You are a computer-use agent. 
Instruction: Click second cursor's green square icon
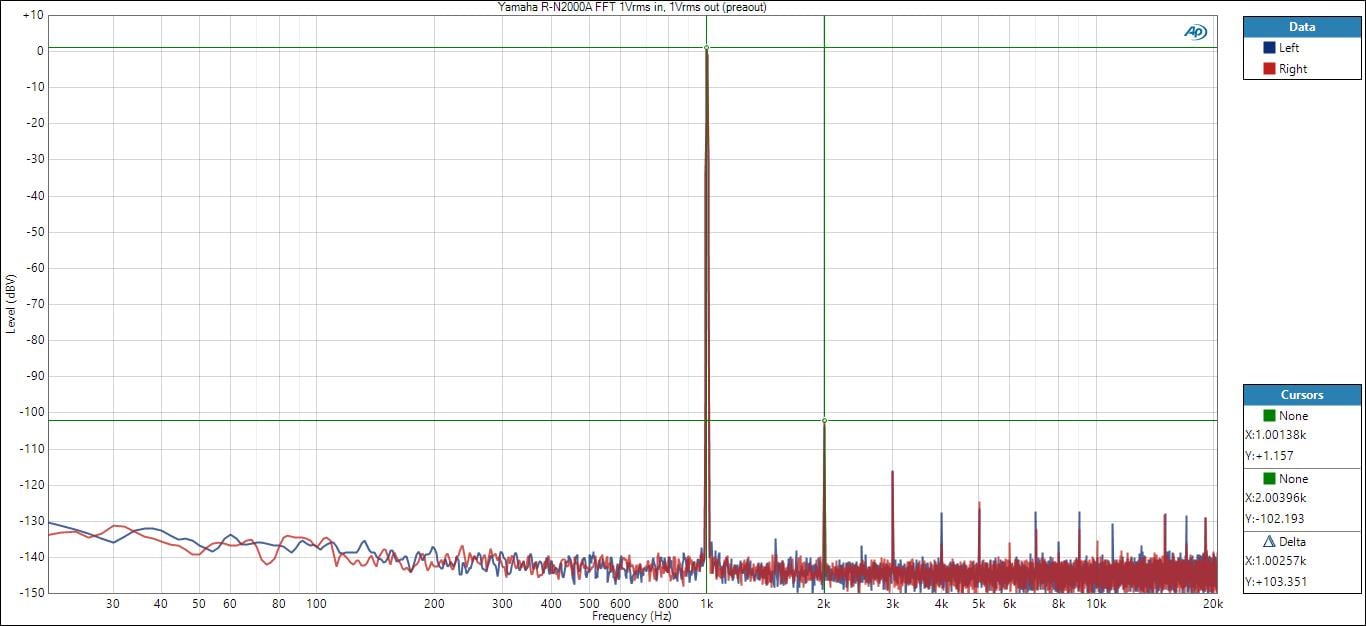(x=1269, y=479)
